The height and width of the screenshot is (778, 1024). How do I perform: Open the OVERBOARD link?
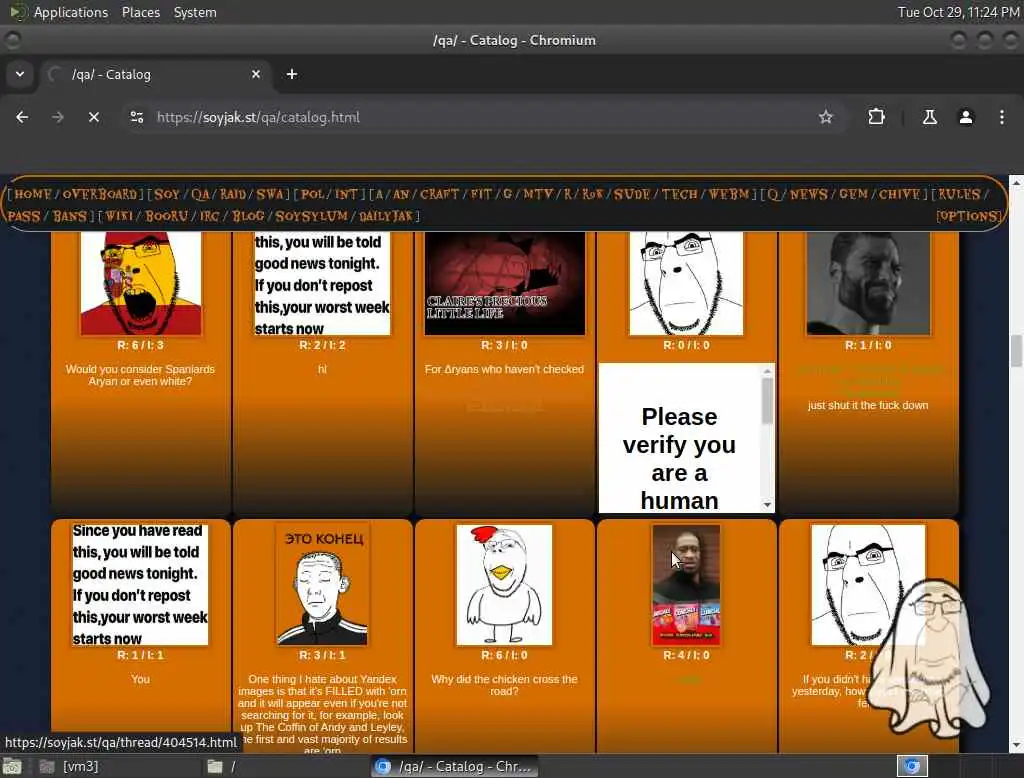click(x=99, y=194)
